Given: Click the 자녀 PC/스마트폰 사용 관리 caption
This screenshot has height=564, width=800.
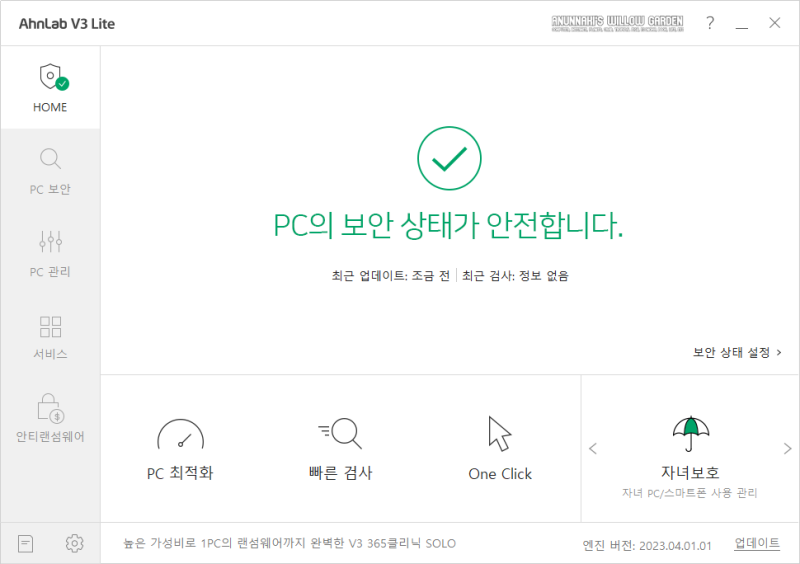Looking at the screenshot, I should pos(689,493).
